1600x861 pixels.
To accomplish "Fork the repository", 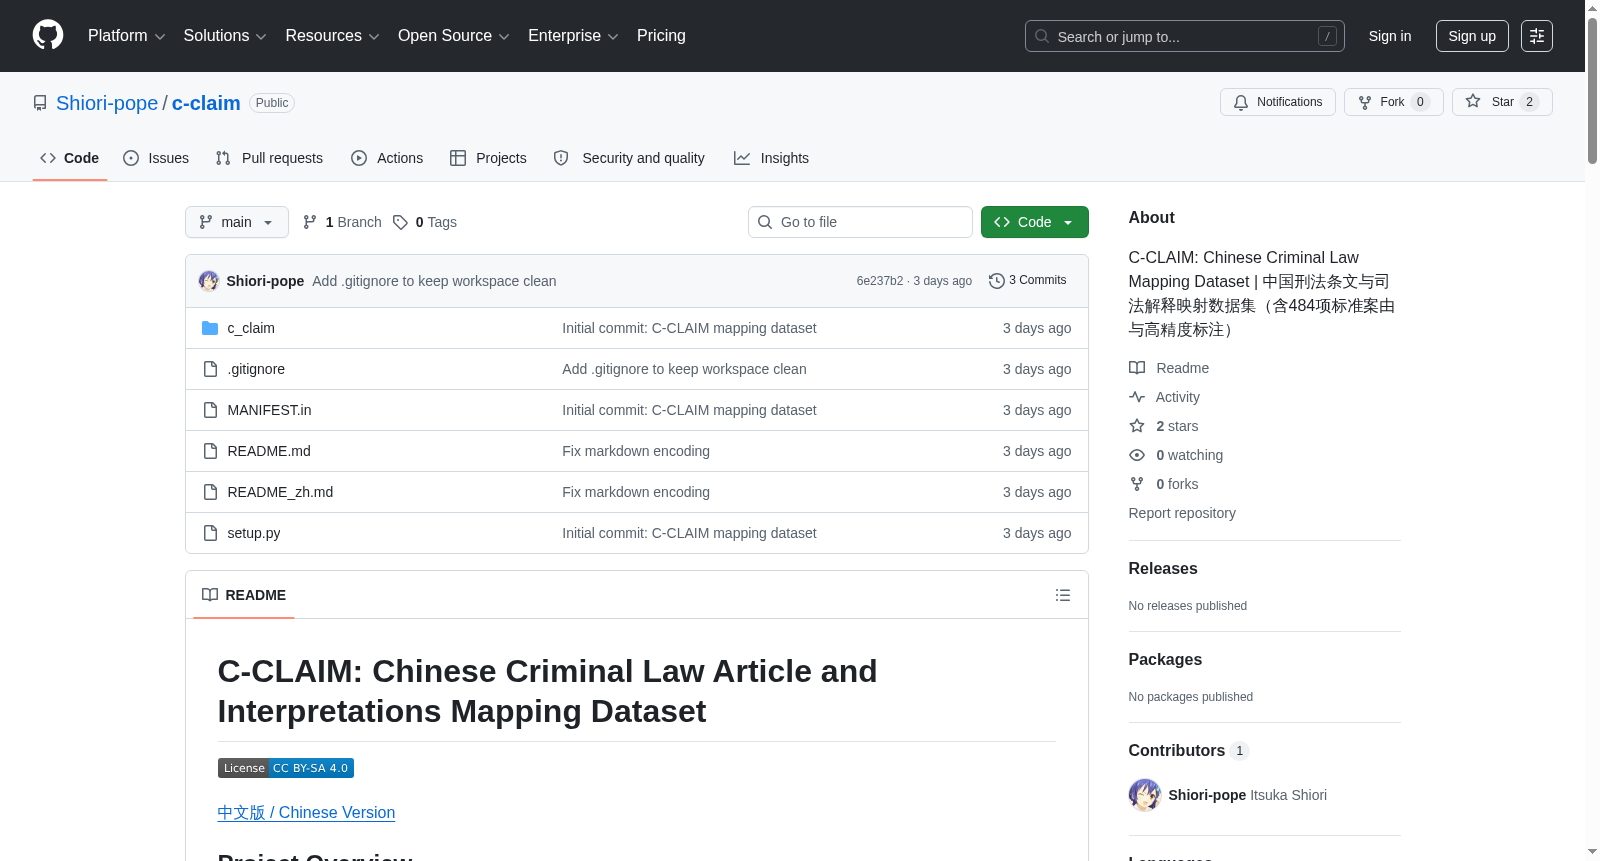I will (x=1393, y=102).
